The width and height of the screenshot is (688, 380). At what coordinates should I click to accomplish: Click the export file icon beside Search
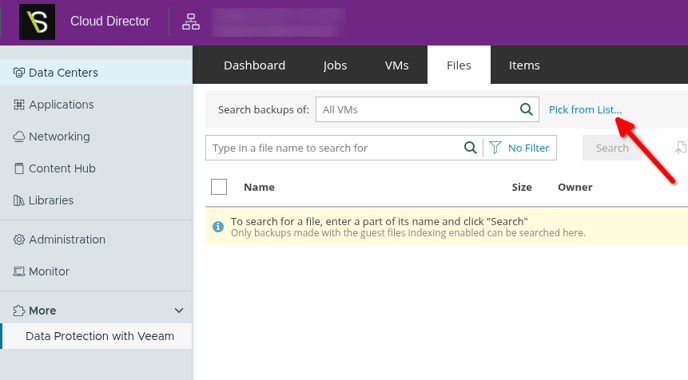[x=680, y=148]
